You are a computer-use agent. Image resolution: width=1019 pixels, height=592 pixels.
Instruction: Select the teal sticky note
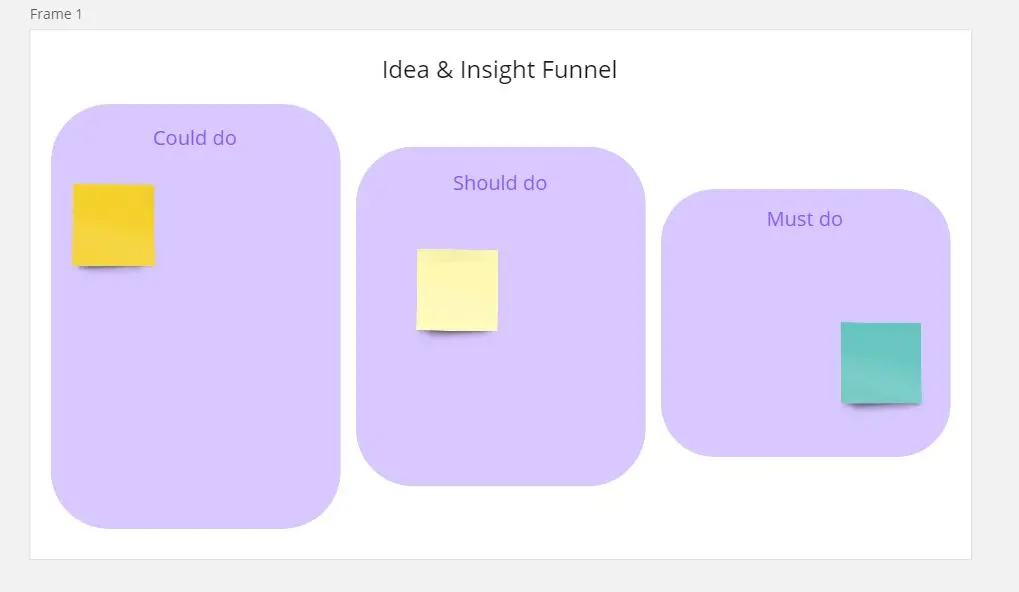(x=881, y=363)
